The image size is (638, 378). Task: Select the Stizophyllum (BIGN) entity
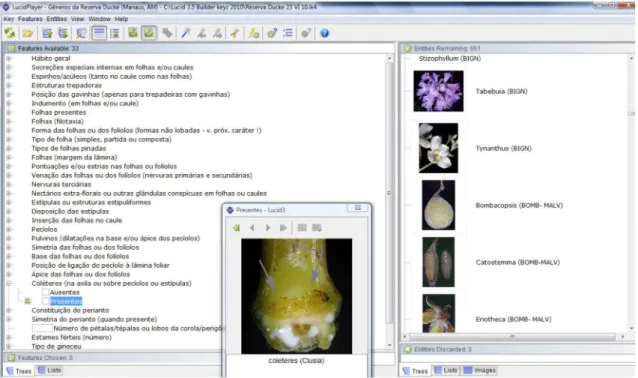450,59
